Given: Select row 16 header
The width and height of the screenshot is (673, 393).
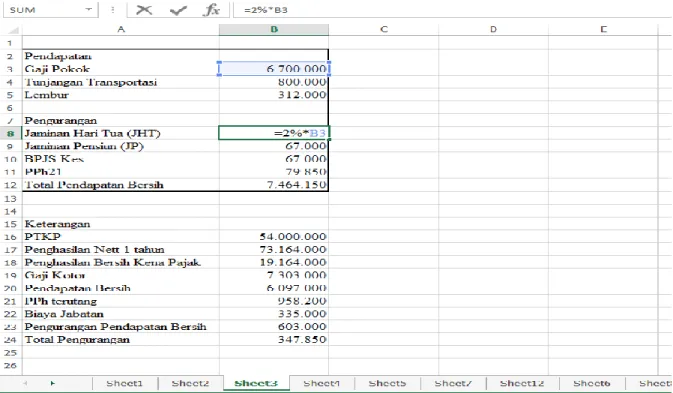Looking at the screenshot, I should point(11,237).
